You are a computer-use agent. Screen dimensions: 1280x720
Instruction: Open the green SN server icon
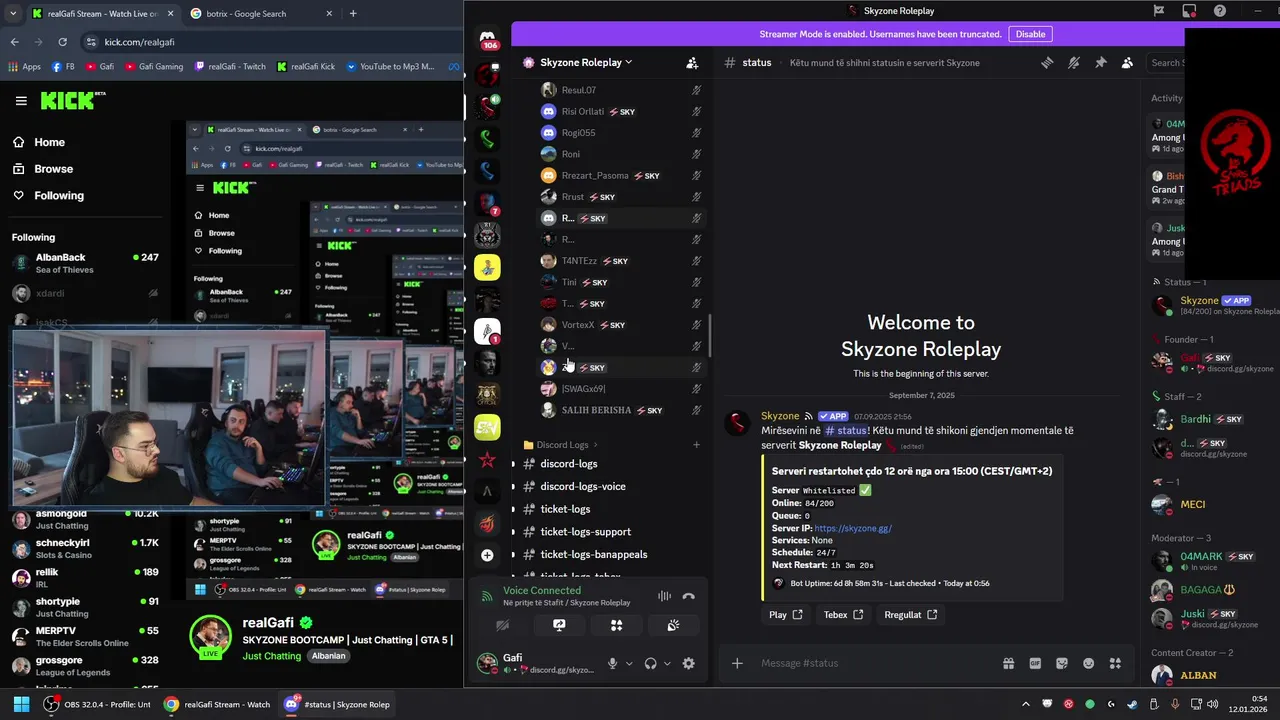click(487, 427)
